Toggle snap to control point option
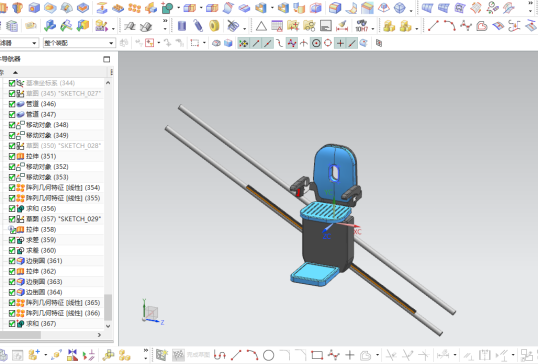 coord(279,43)
